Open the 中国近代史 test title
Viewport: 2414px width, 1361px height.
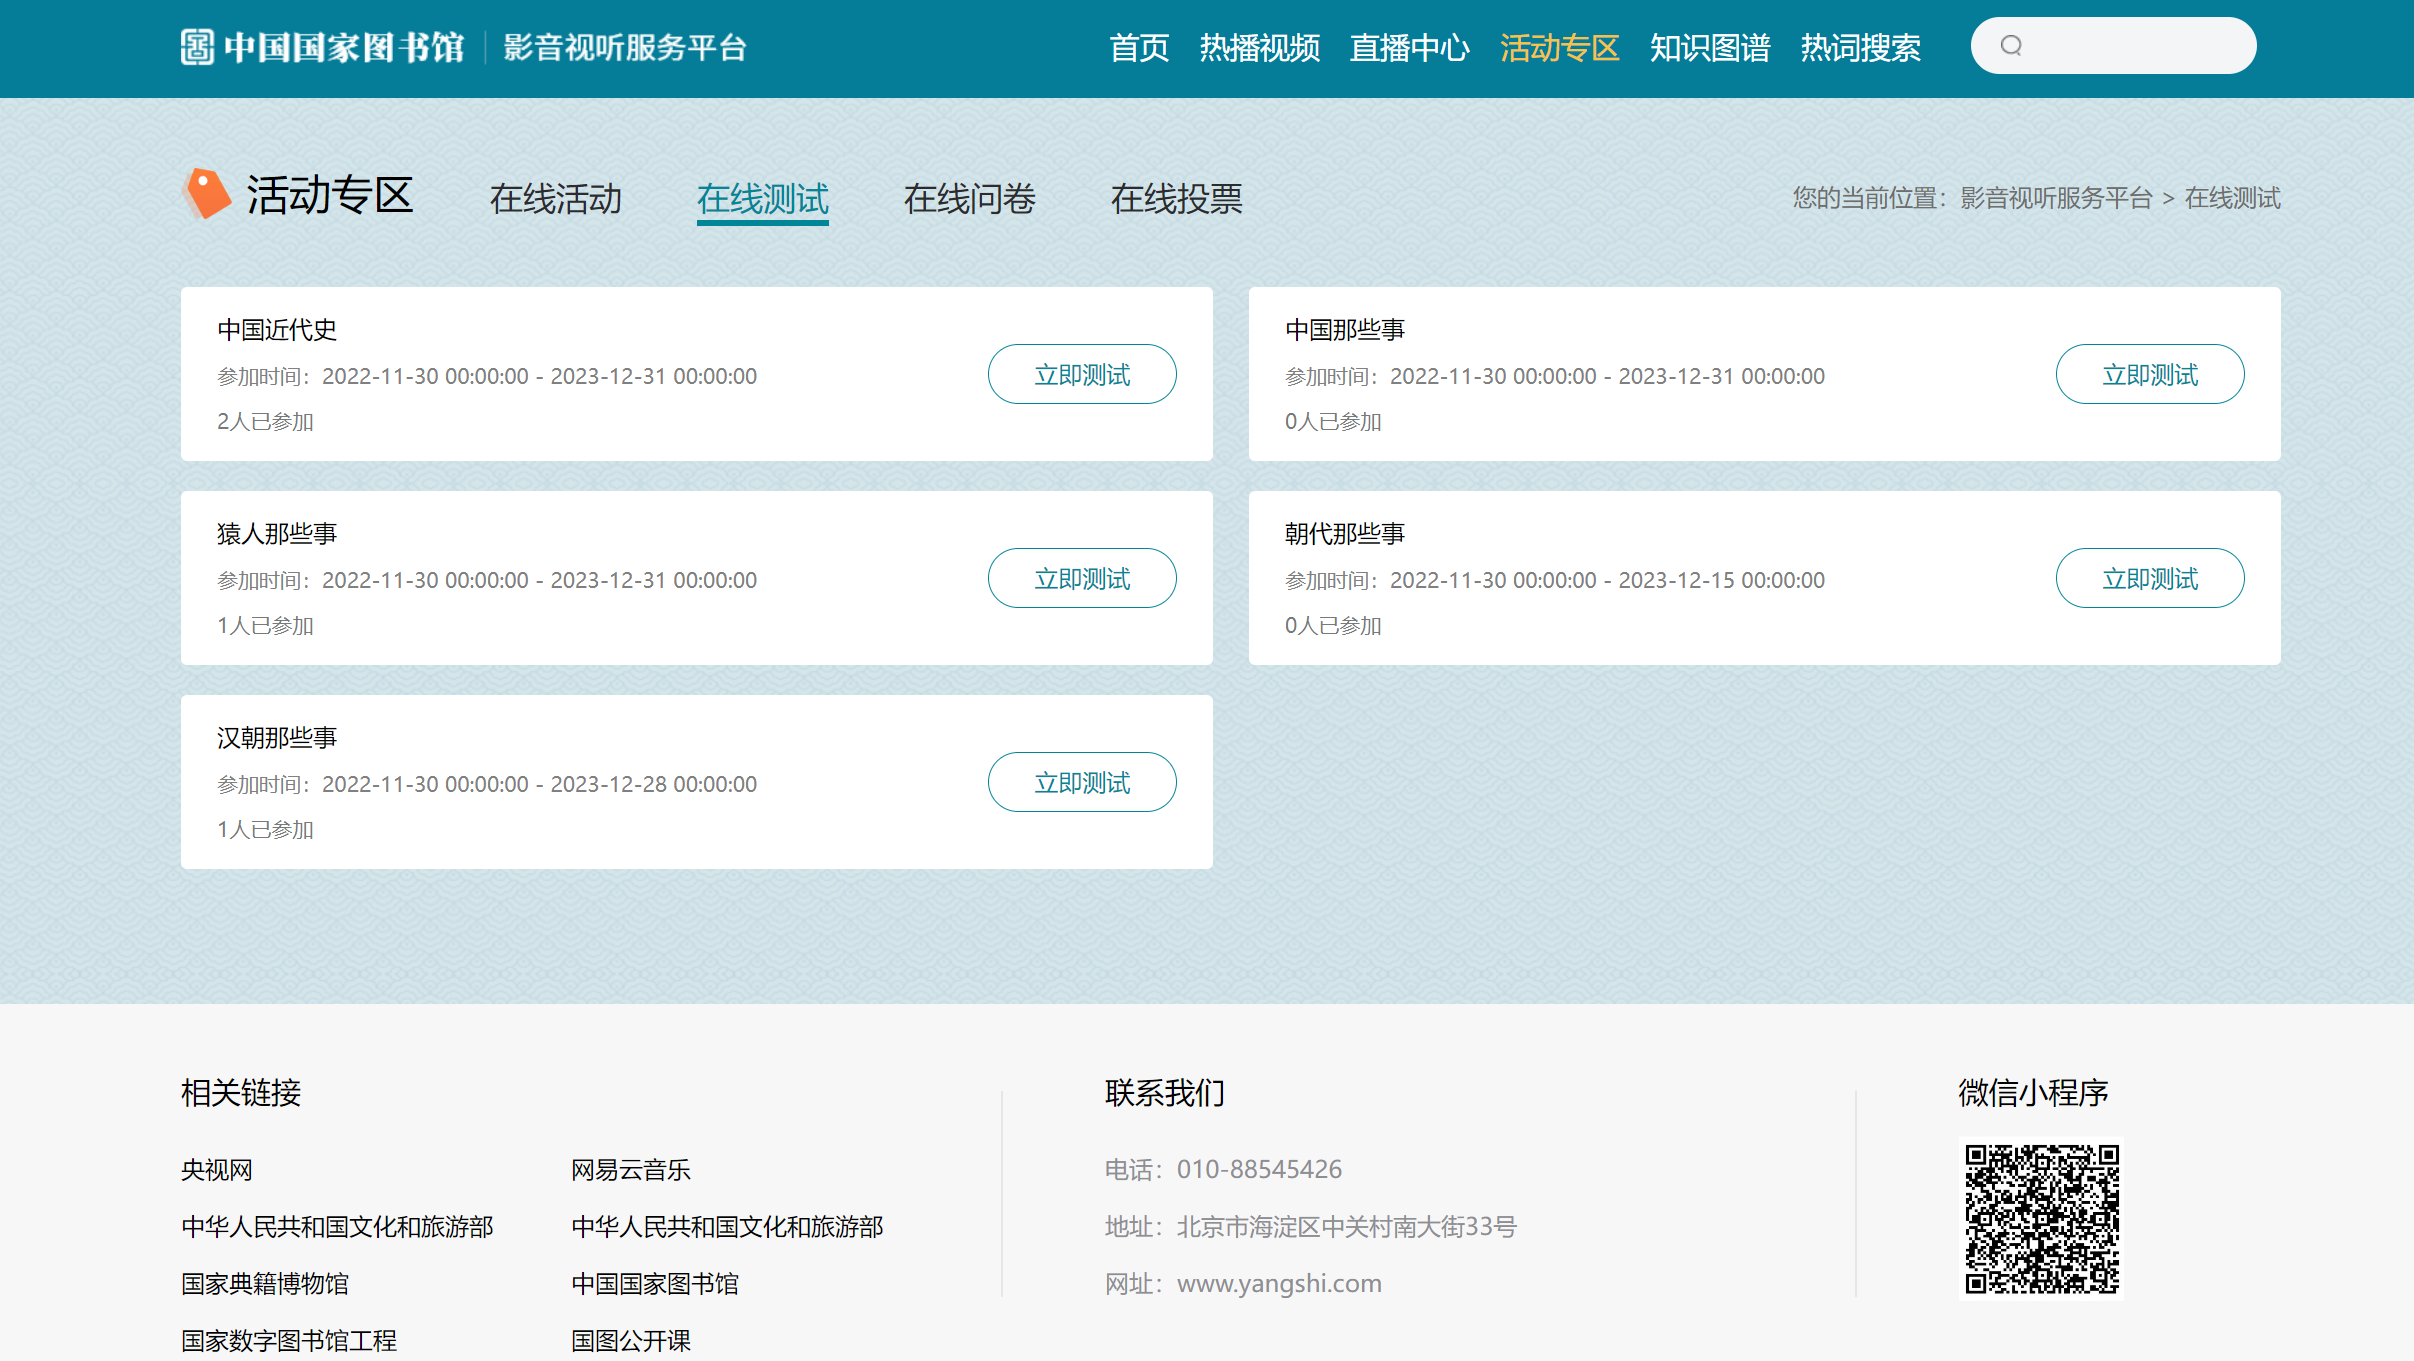tap(277, 330)
